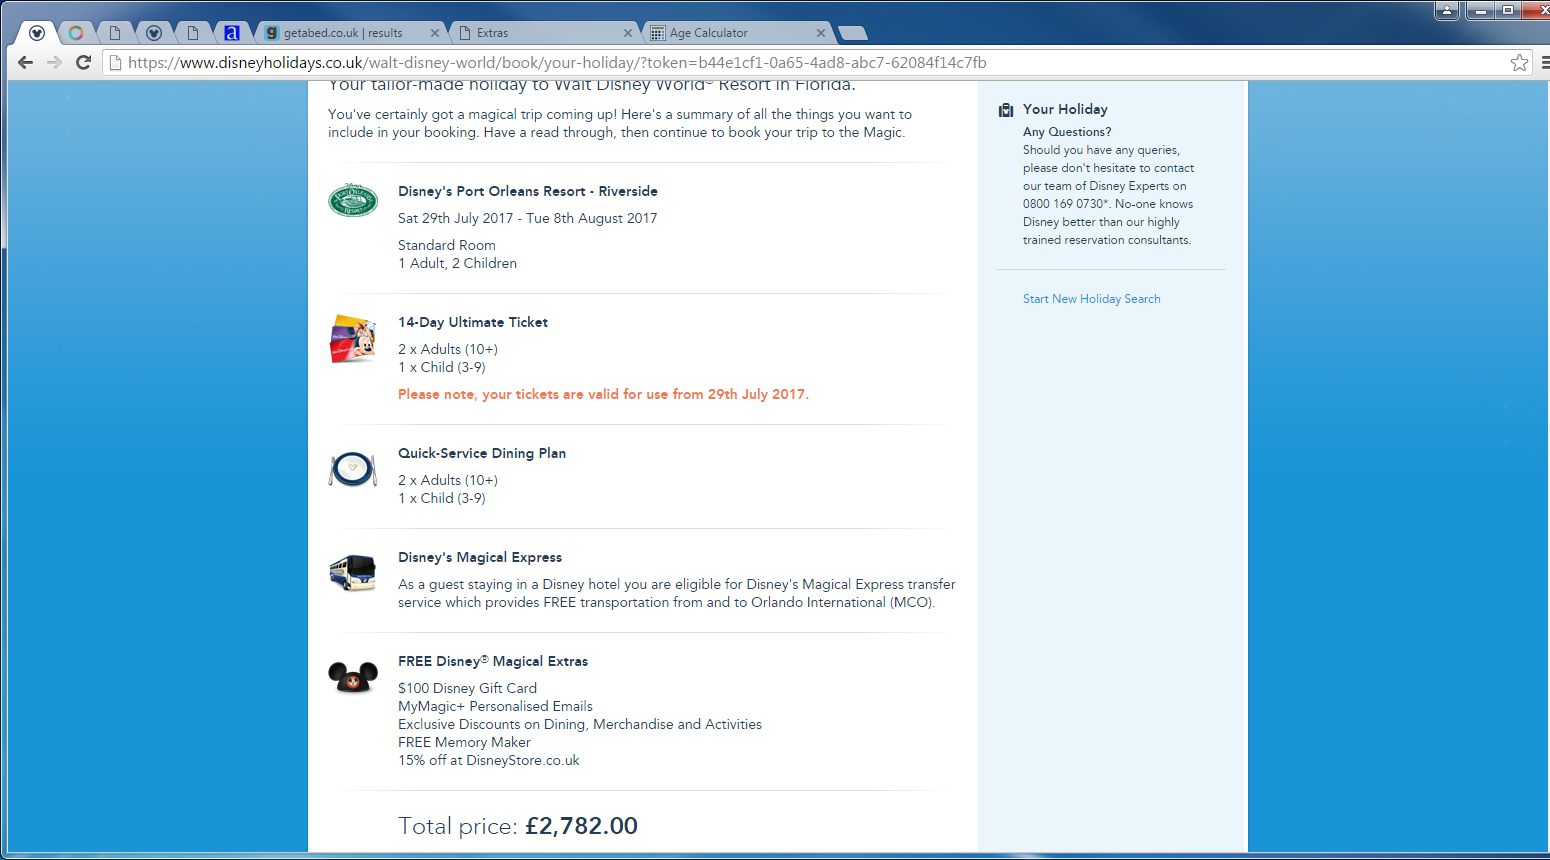Image resolution: width=1550 pixels, height=860 pixels.
Task: Click the Ultimate Ticket cards icon
Action: coord(353,339)
